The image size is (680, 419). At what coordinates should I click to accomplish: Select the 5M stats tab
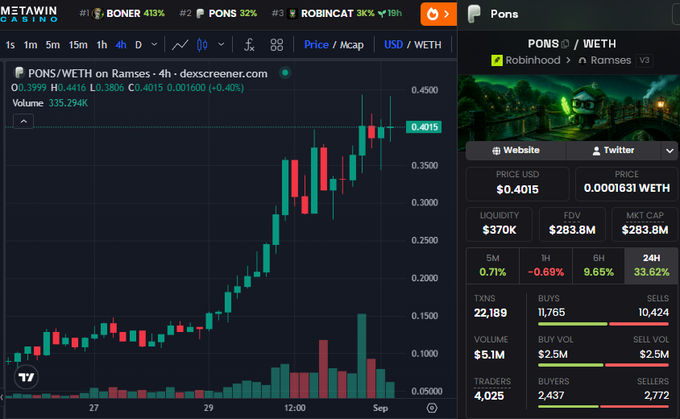coord(493,265)
